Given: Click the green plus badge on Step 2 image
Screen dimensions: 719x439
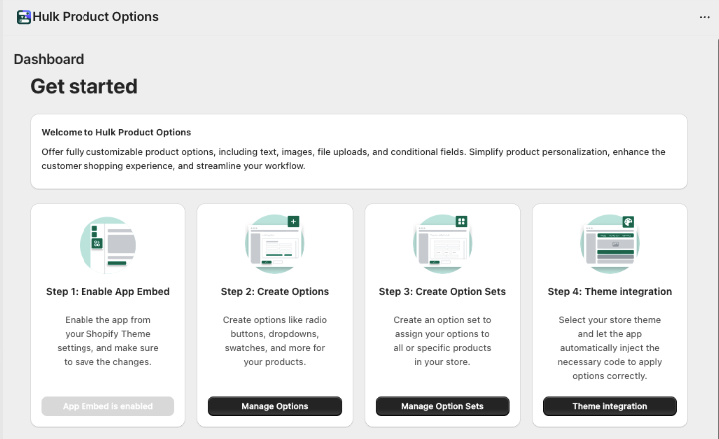Looking at the screenshot, I should (x=293, y=222).
